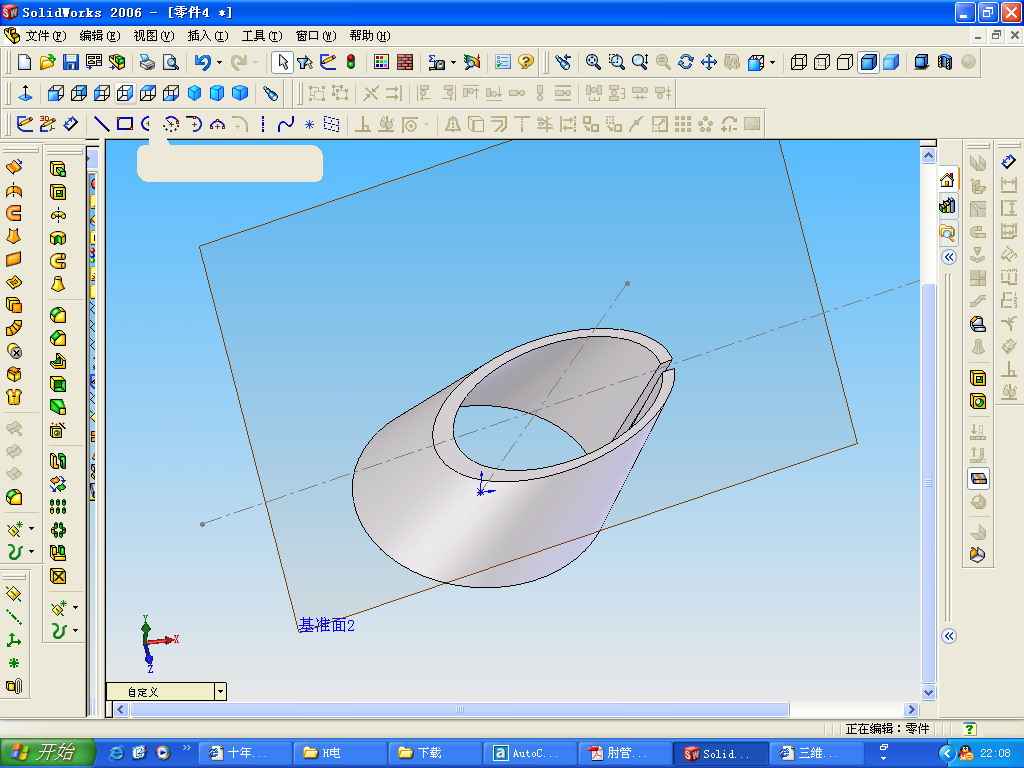
Task: Select the Isometric solid cube view
Action: pos(194,93)
